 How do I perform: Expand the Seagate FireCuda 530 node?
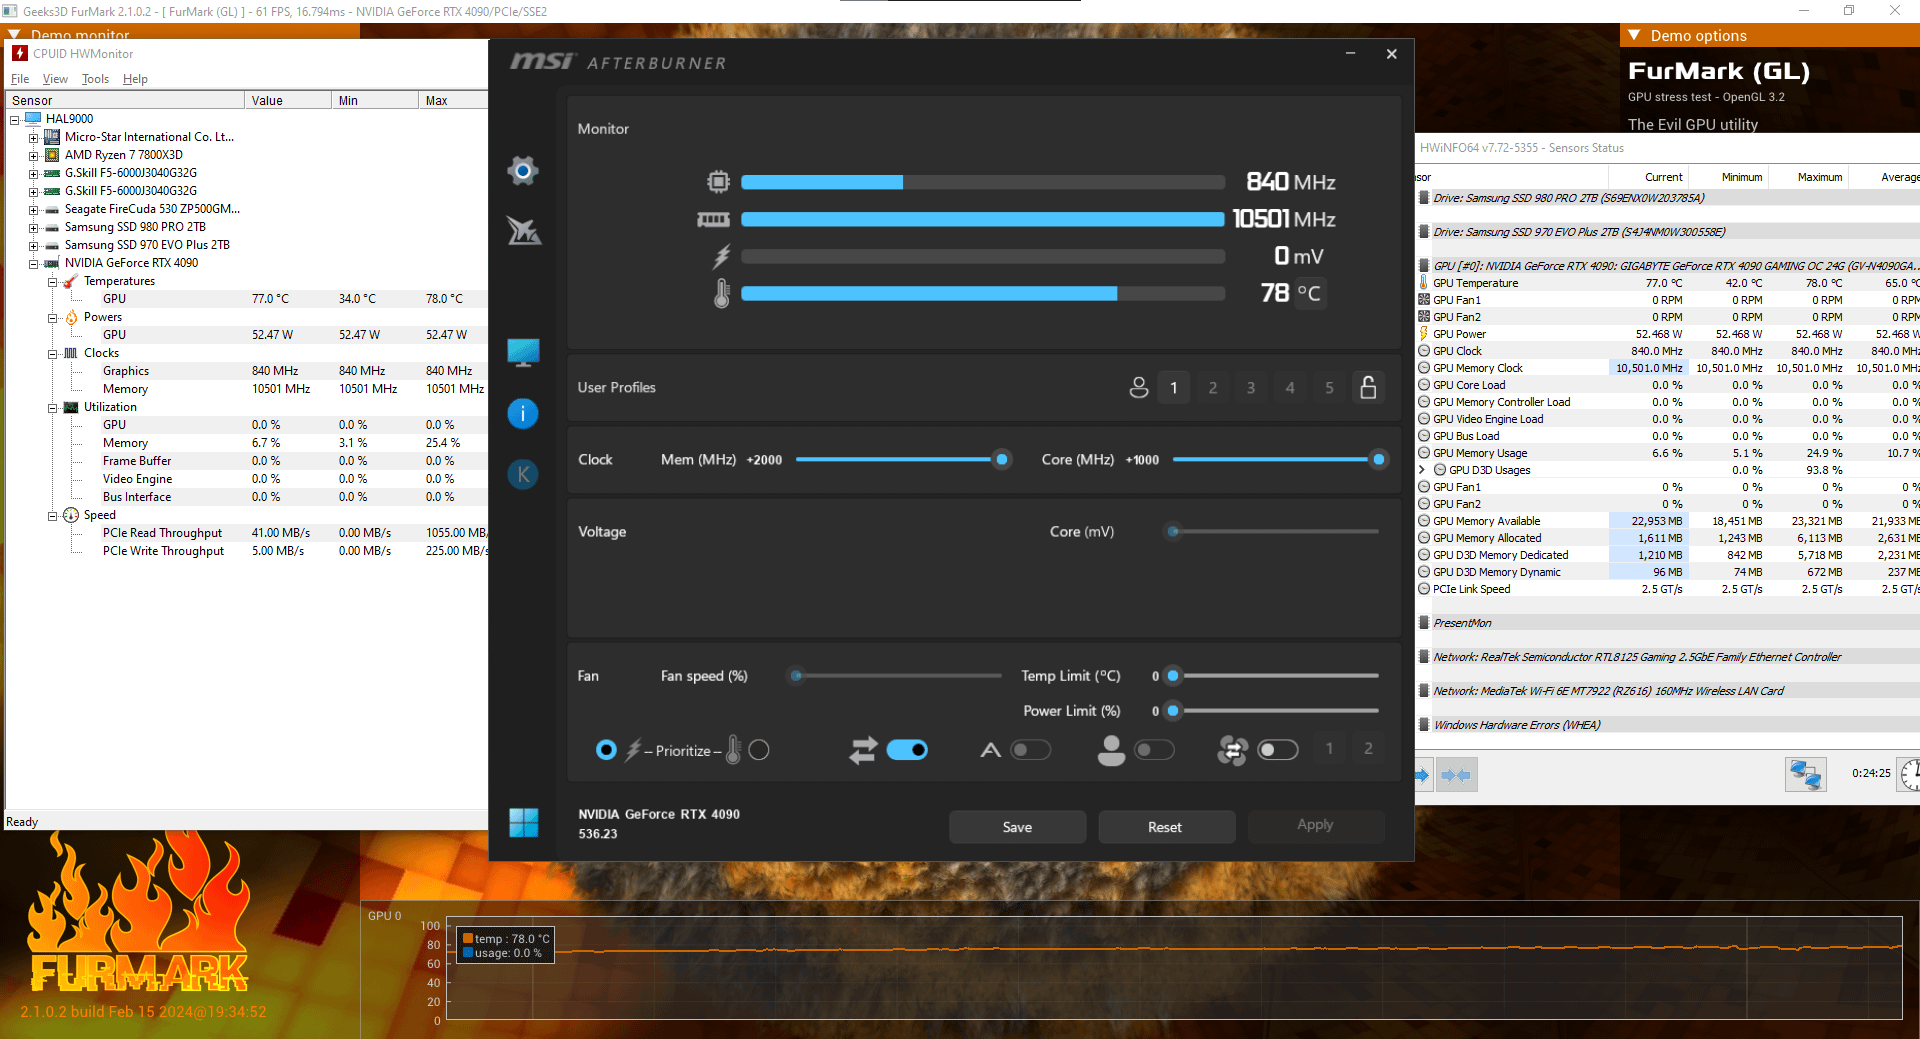(33, 210)
